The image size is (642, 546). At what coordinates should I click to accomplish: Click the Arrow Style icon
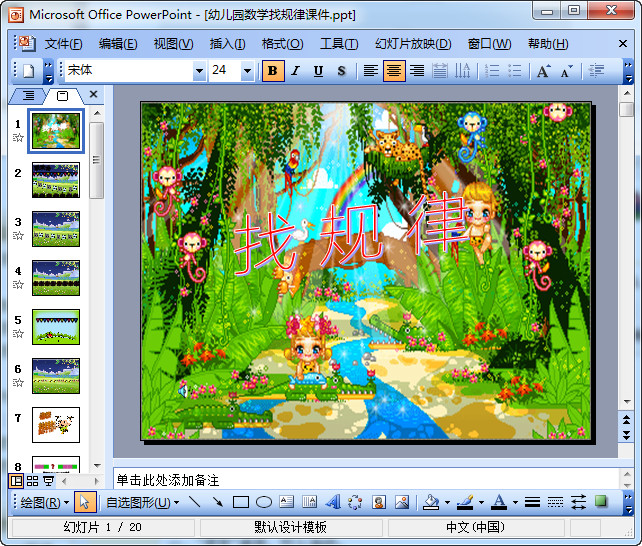pyautogui.click(x=578, y=502)
